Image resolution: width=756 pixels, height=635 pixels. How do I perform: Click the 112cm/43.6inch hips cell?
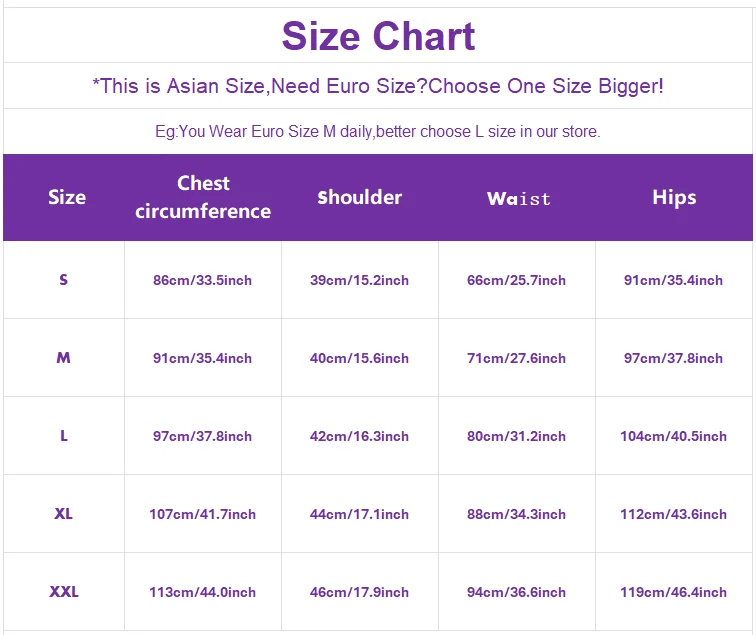pos(673,514)
